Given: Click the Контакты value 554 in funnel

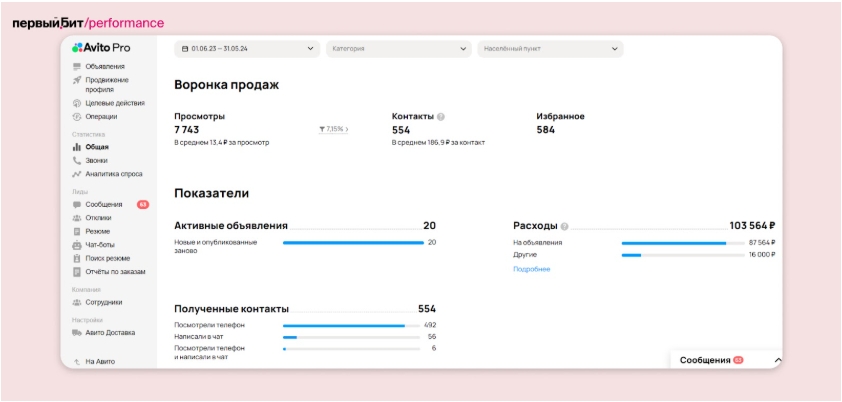Looking at the screenshot, I should point(401,130).
